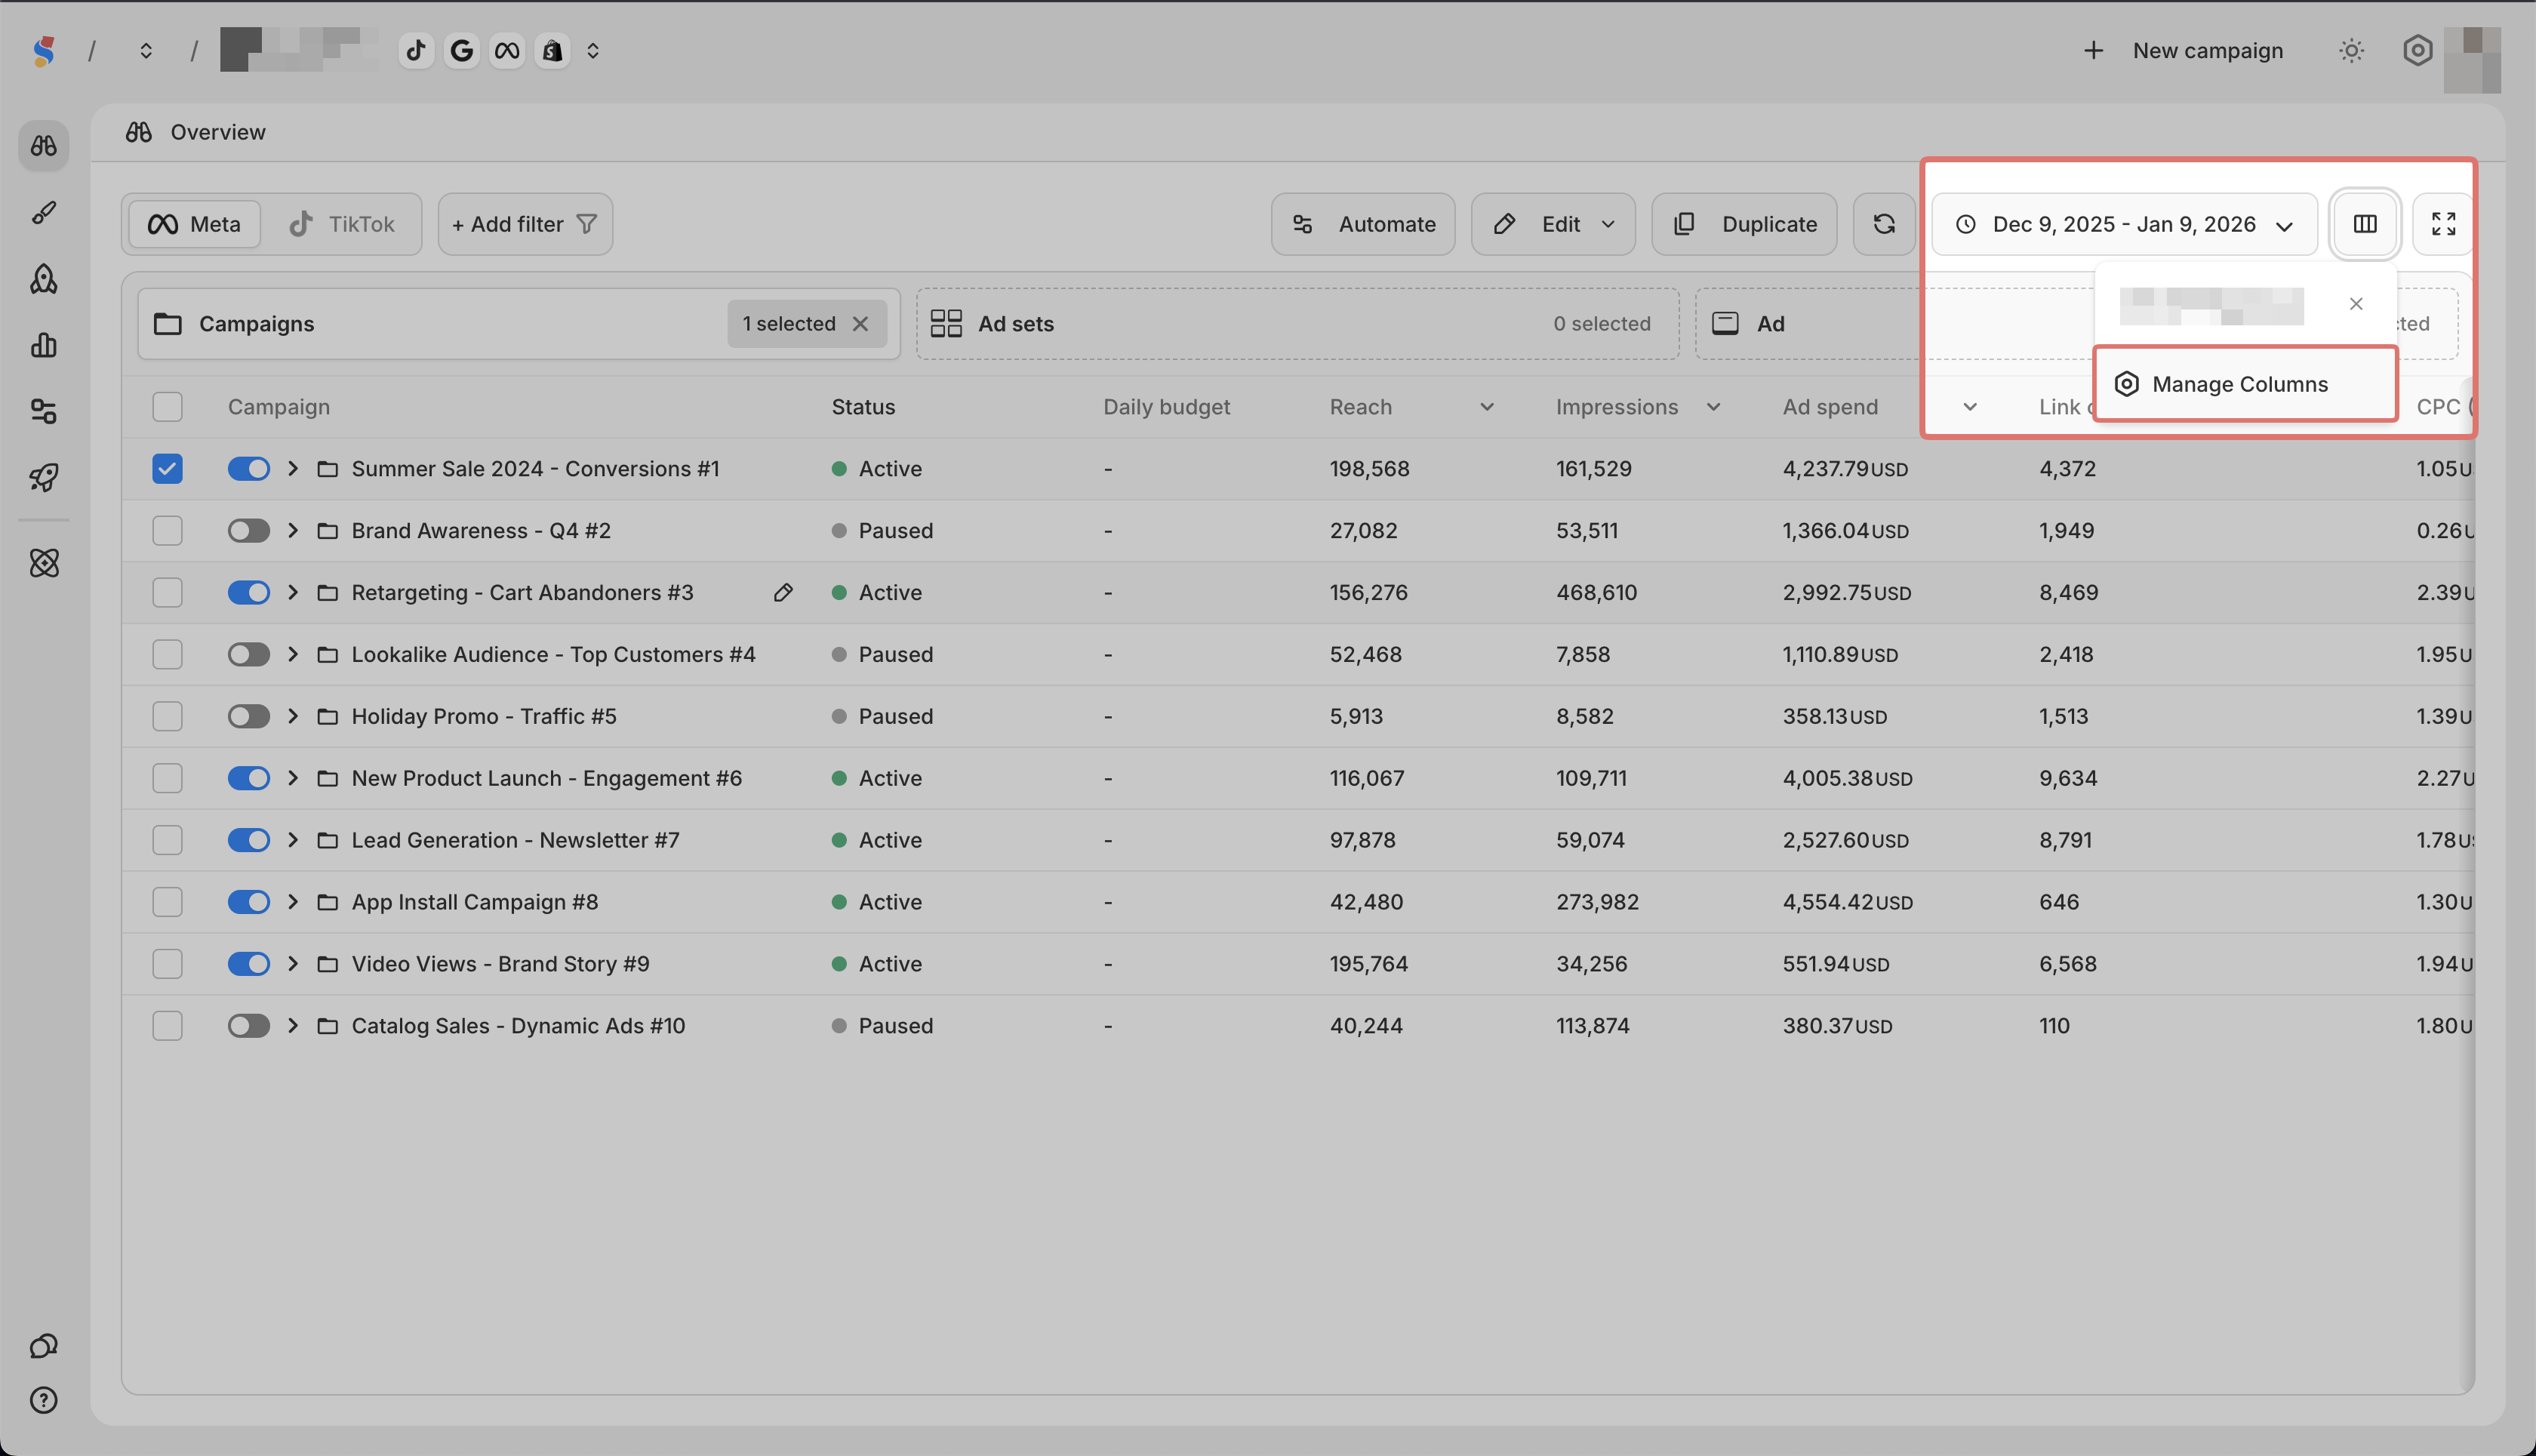The width and height of the screenshot is (2536, 1456).
Task: Expand the App Install Campaign #8 row
Action: pos(293,902)
